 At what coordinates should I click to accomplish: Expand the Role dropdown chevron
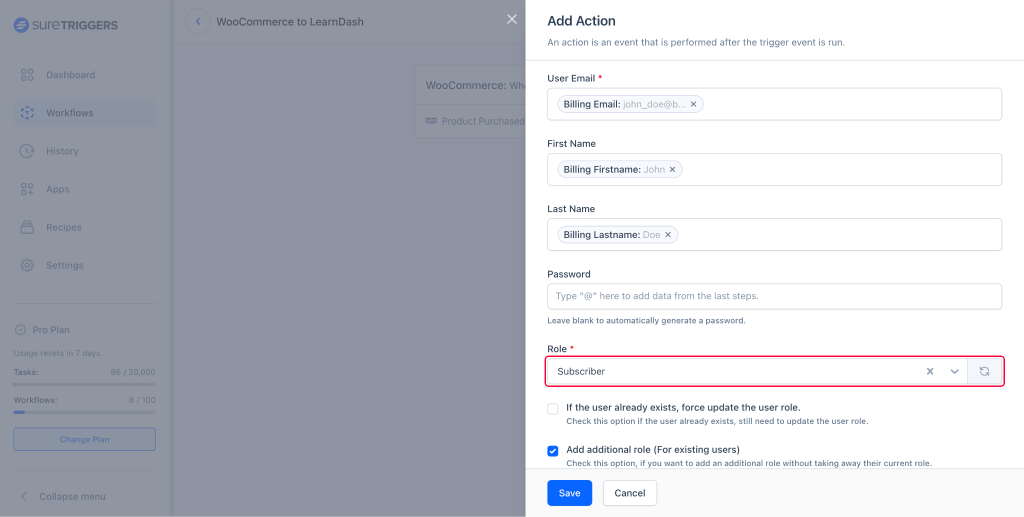(955, 371)
